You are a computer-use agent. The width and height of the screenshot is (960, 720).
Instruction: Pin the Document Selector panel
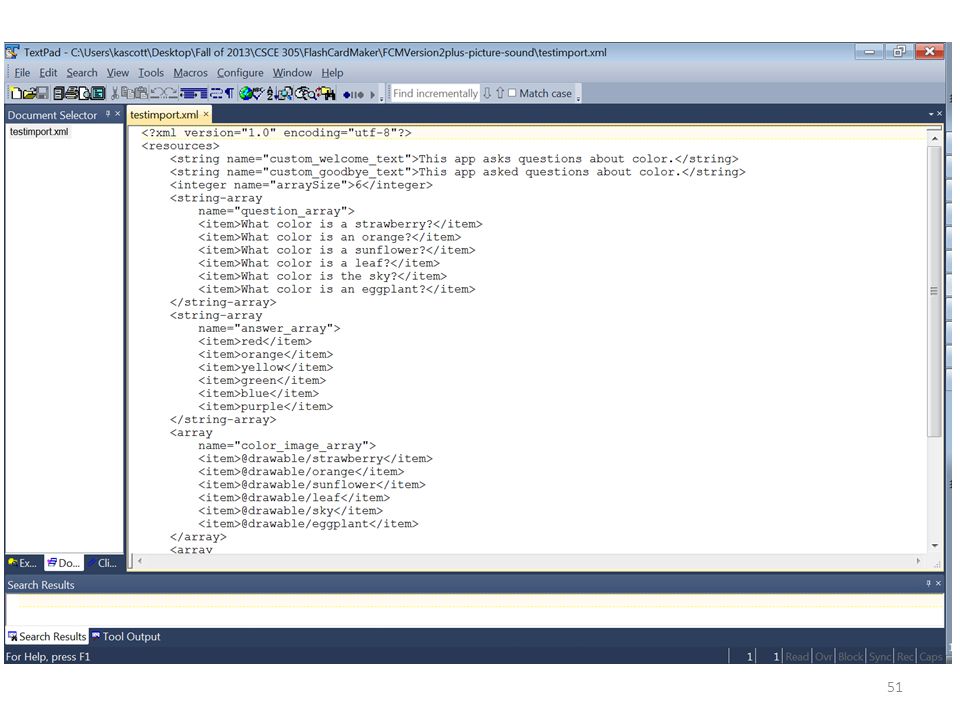(108, 114)
